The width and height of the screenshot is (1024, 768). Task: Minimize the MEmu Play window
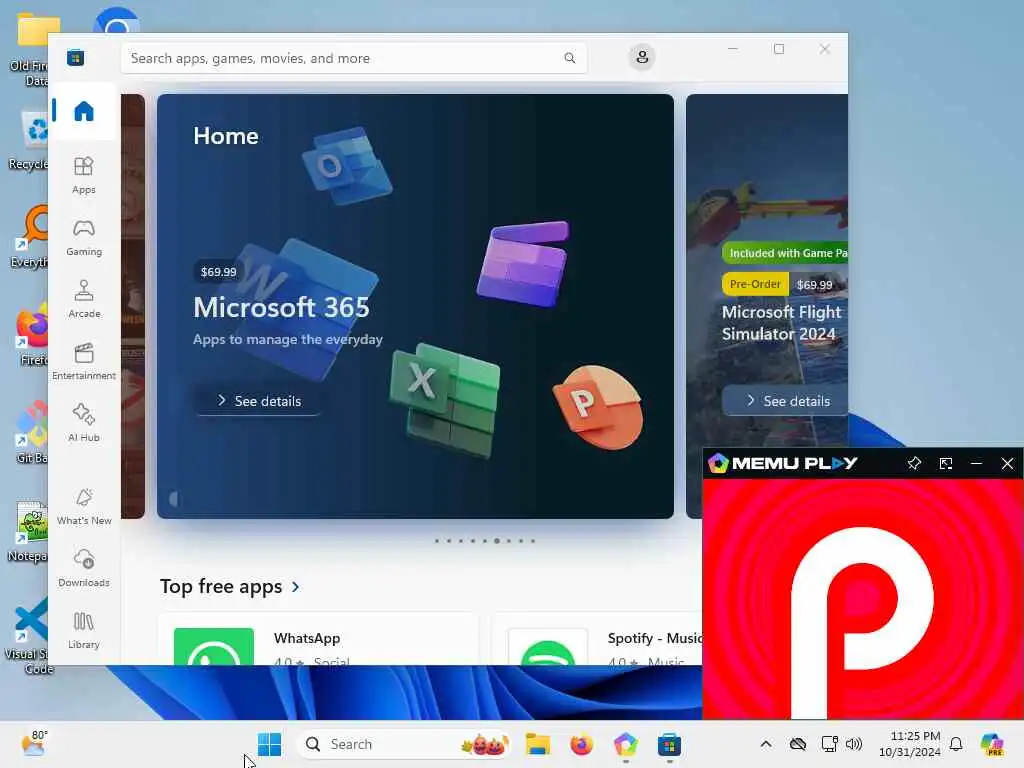(x=976, y=463)
